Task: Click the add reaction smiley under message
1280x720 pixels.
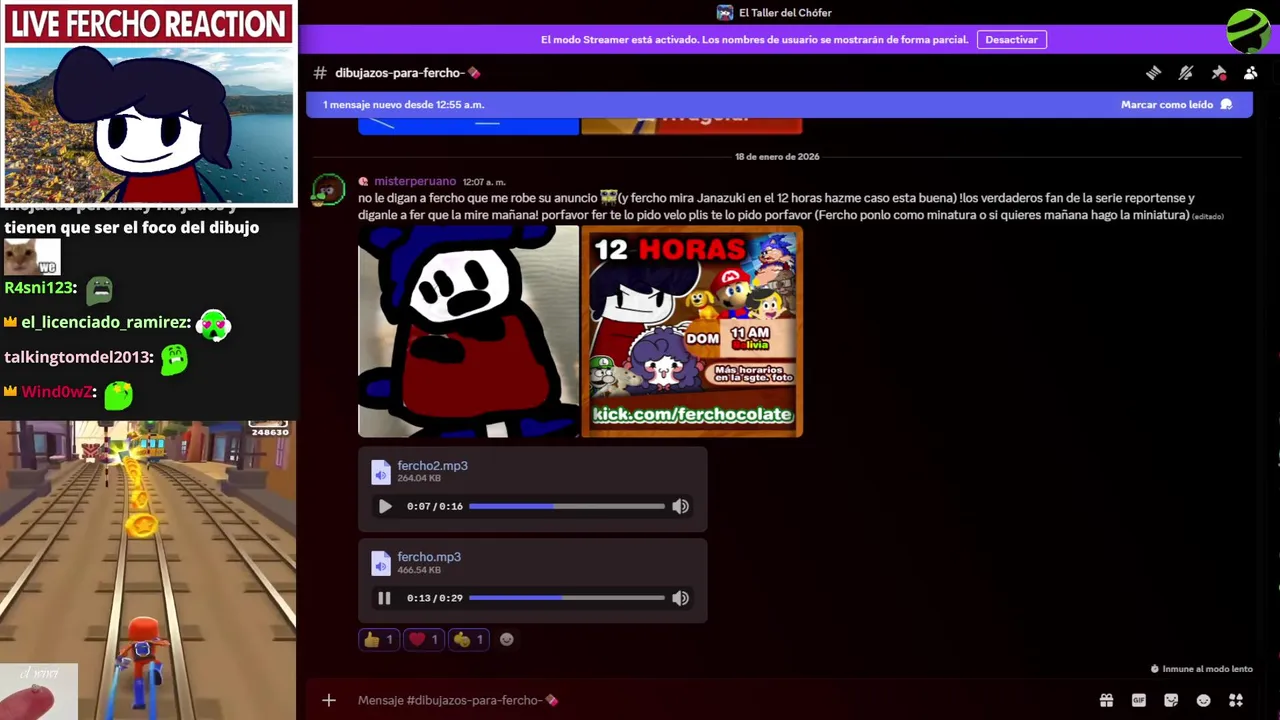Action: pyautogui.click(x=507, y=639)
